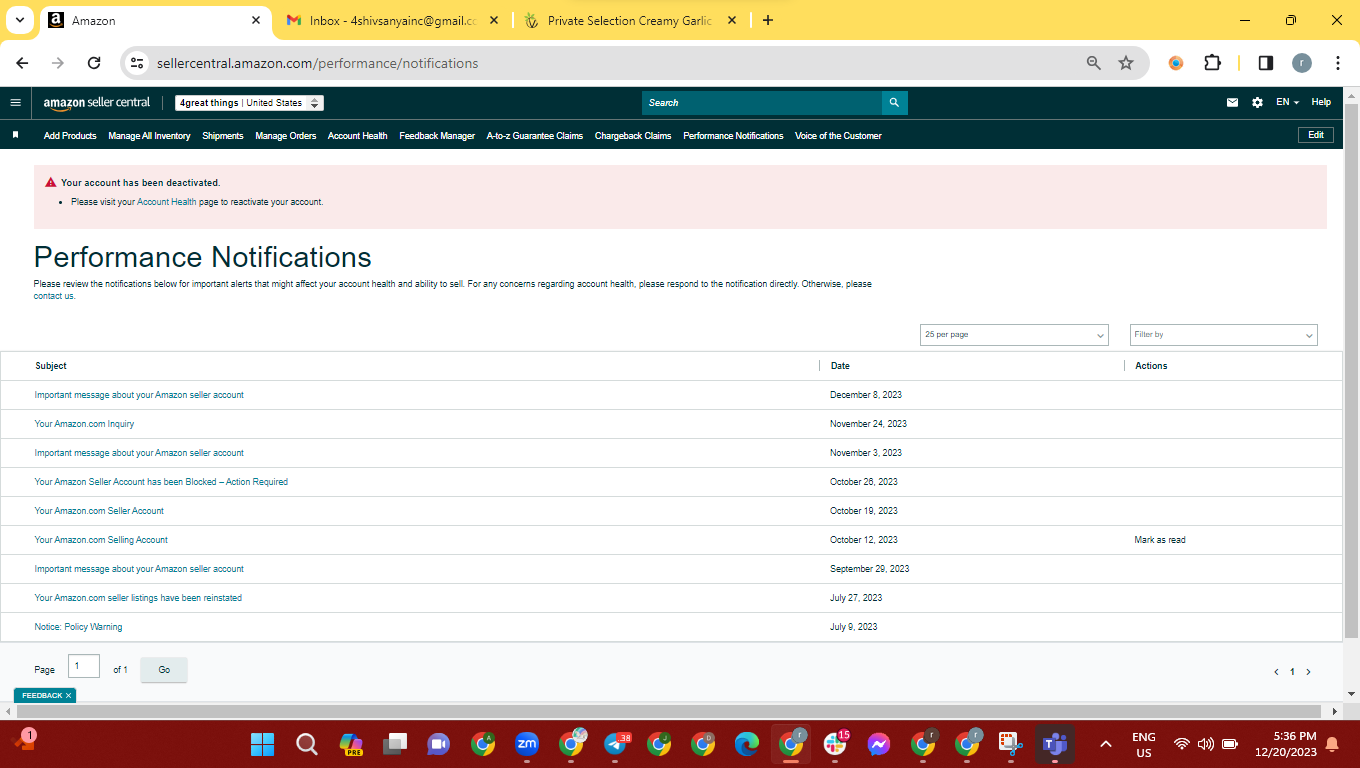Open Microsoft Edge from the taskbar
1360x768 pixels.
747,744
